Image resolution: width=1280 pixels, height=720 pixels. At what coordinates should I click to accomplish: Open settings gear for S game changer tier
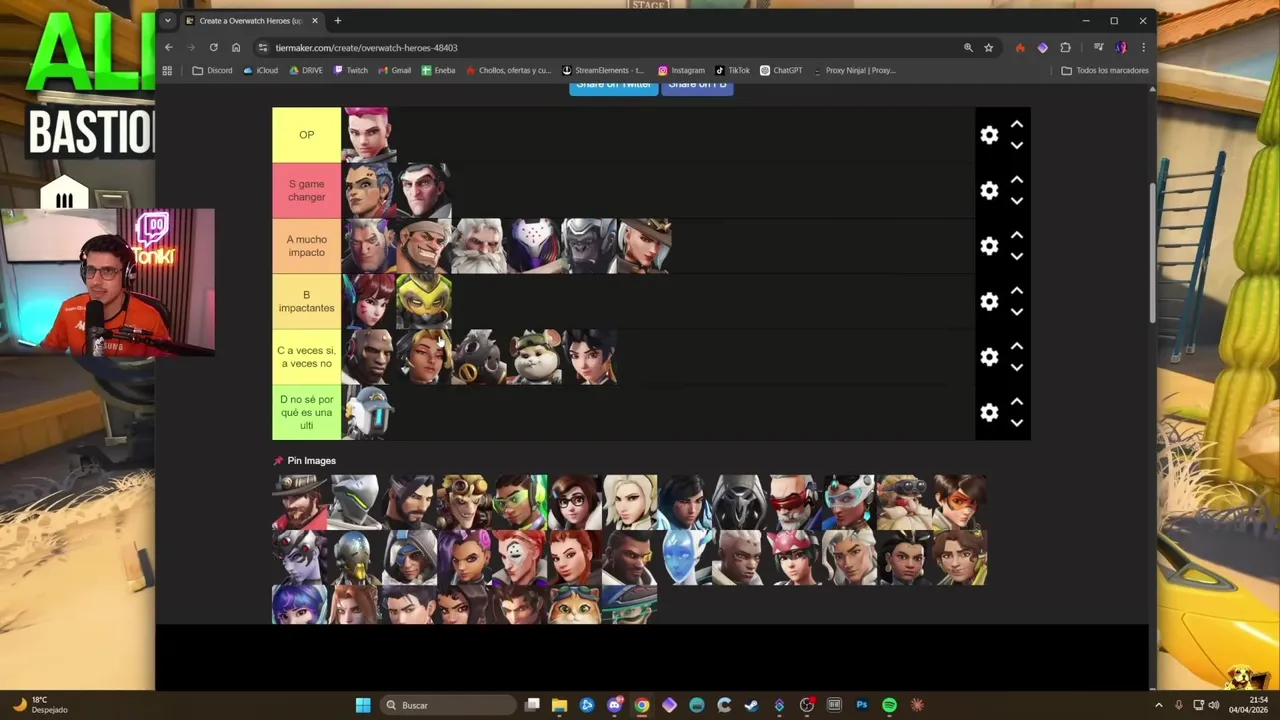pyautogui.click(x=989, y=190)
